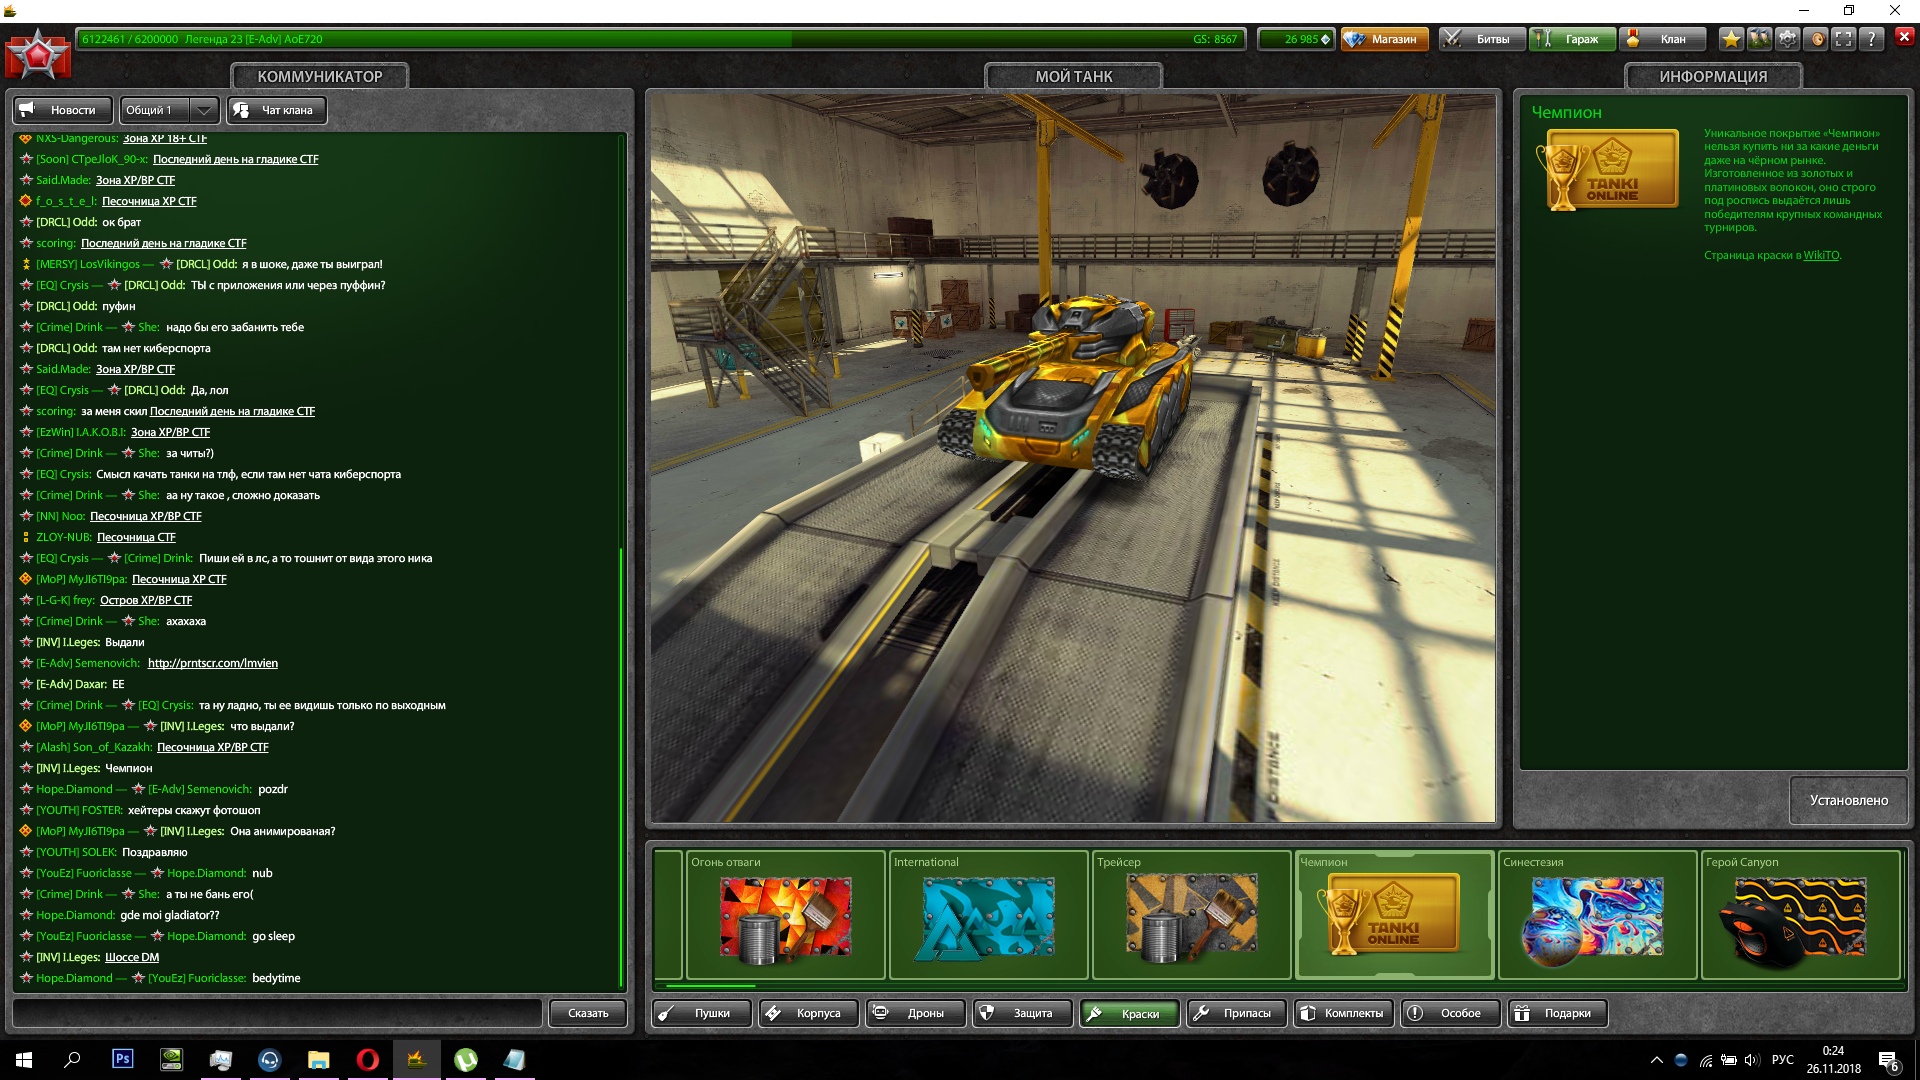1920x1080 pixels.
Task: Open the Комплекты kits category
Action: [x=1344, y=1013]
